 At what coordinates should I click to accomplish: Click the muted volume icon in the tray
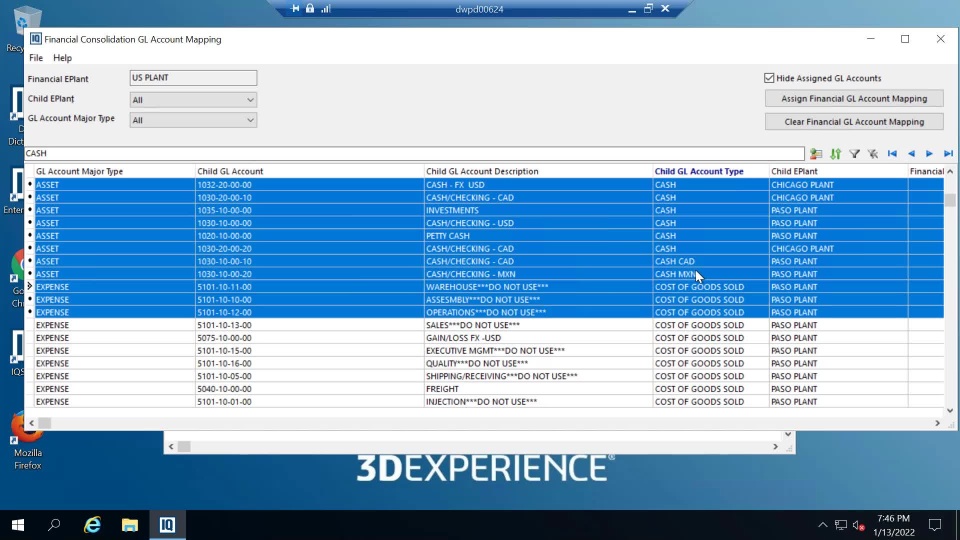pyautogui.click(x=858, y=525)
